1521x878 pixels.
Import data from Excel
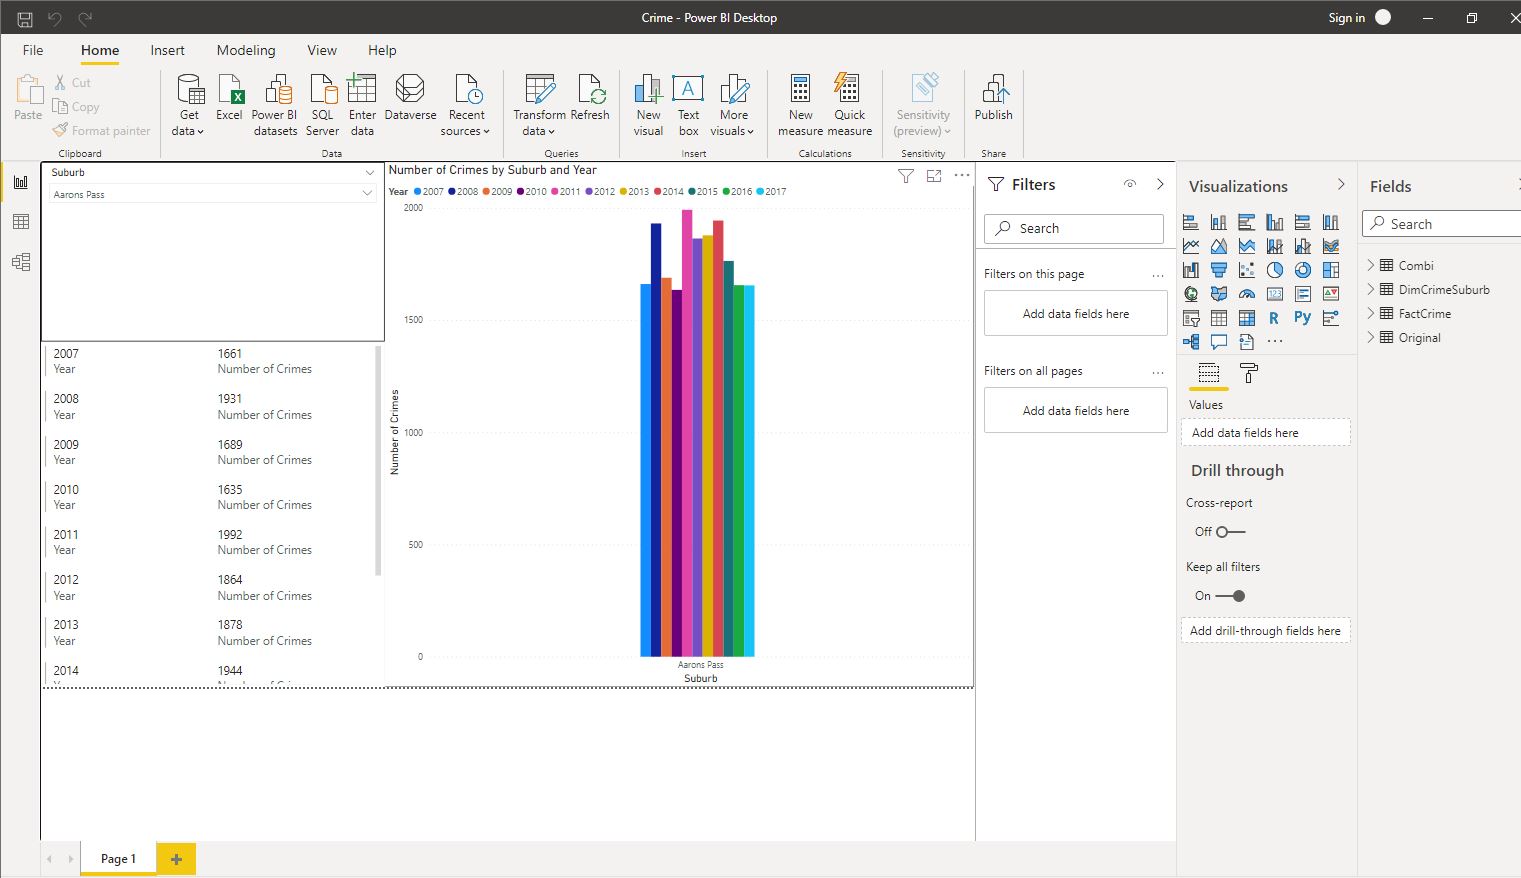(230, 98)
